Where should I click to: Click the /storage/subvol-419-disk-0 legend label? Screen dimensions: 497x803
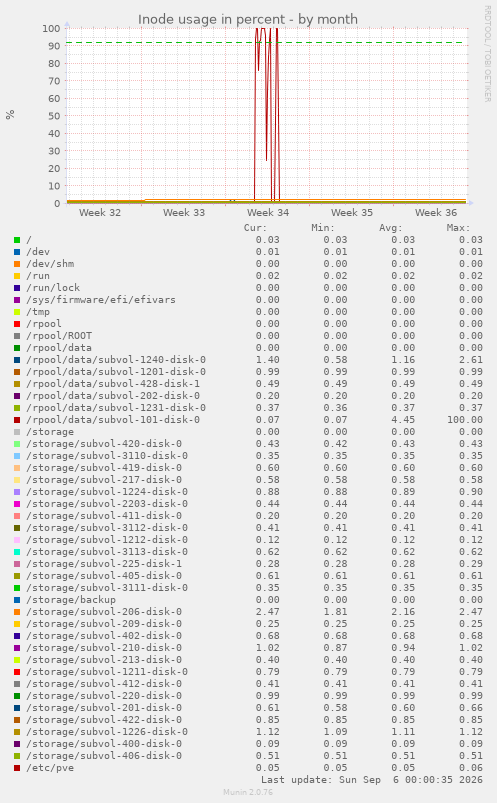(x=104, y=468)
